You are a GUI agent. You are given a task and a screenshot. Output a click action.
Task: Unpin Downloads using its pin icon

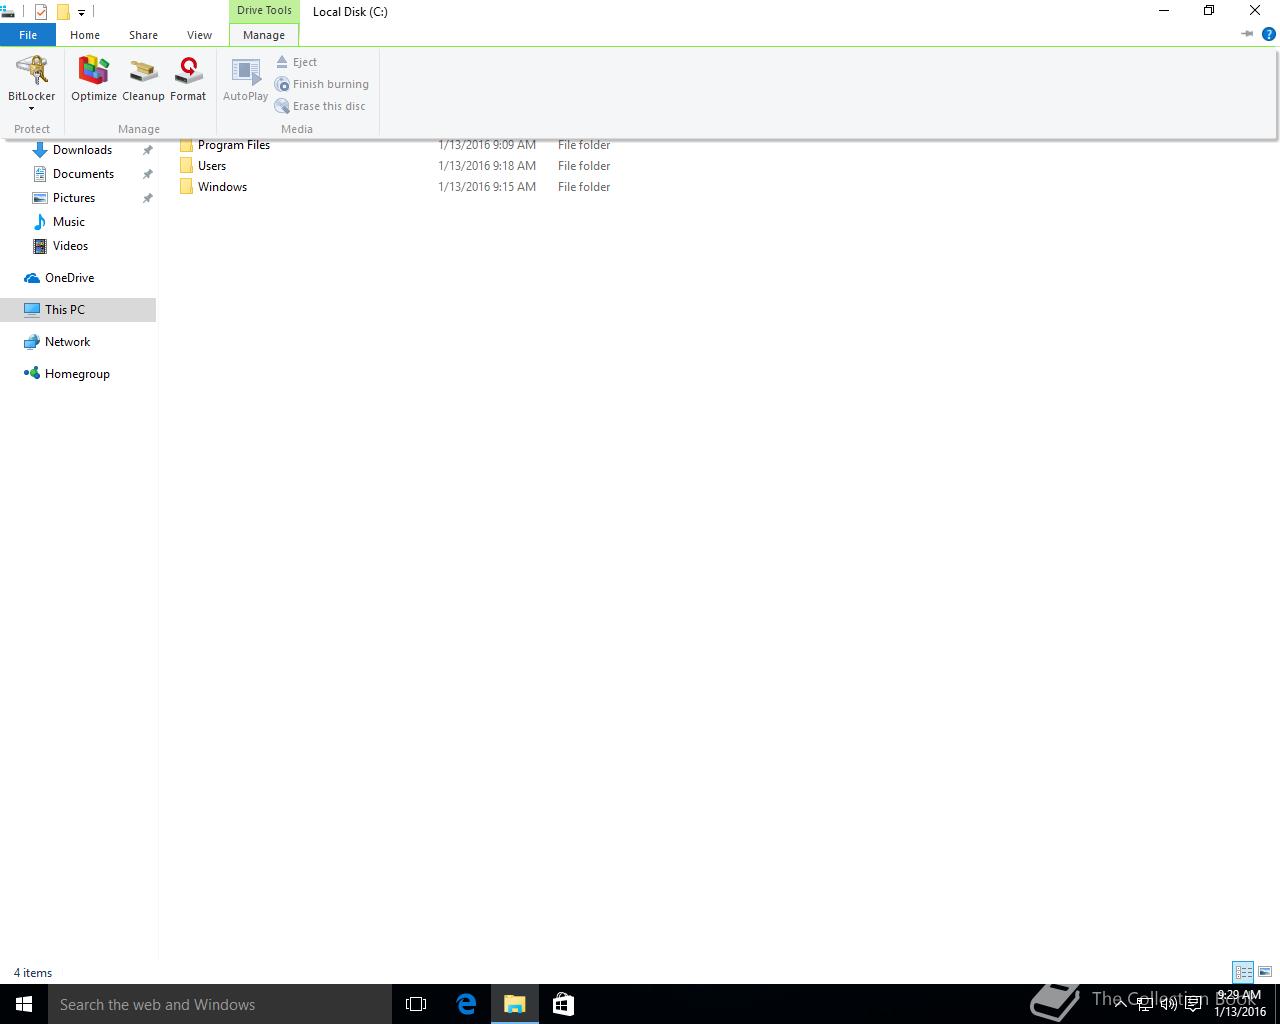147,150
